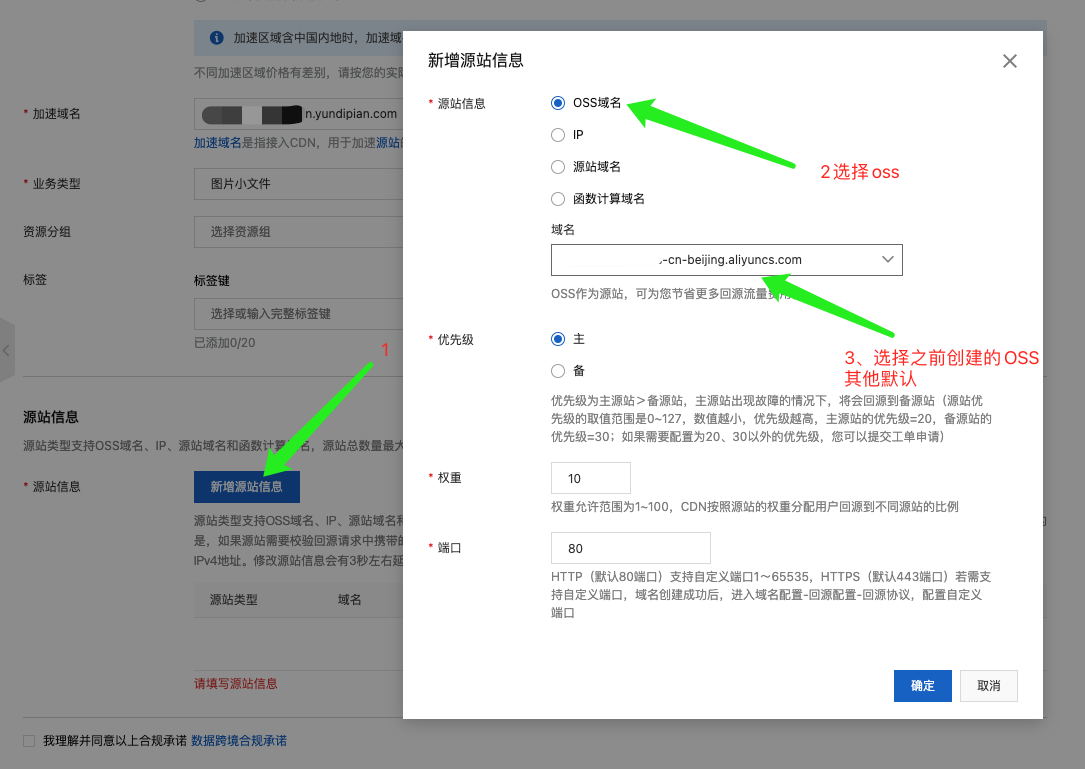Open the 选择资源组 dropdown

pyautogui.click(x=298, y=232)
